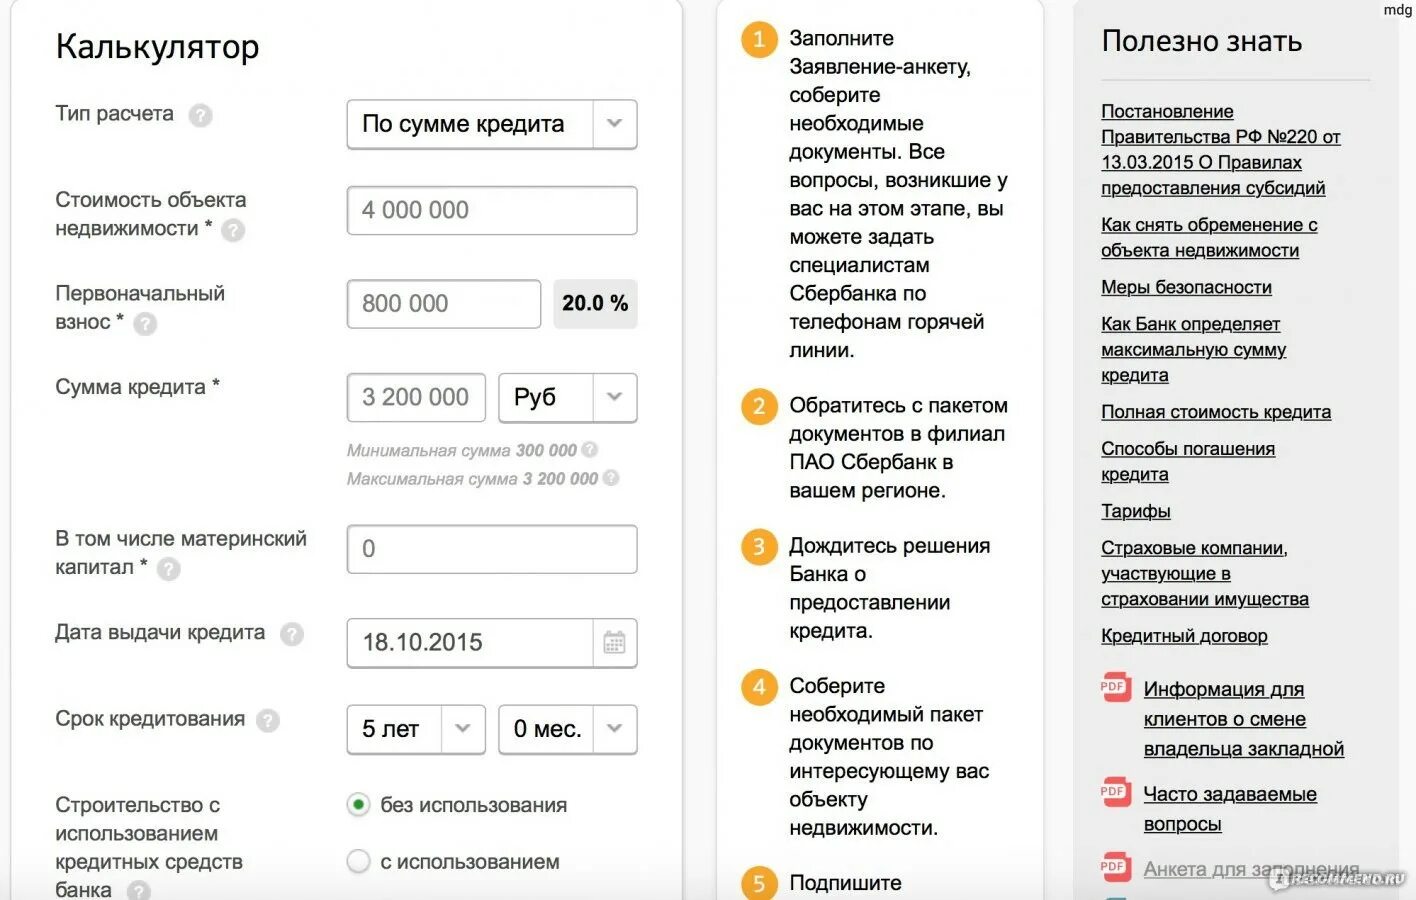Click the down payment field 800 000
Screen dimensions: 1416x900
click(444, 304)
